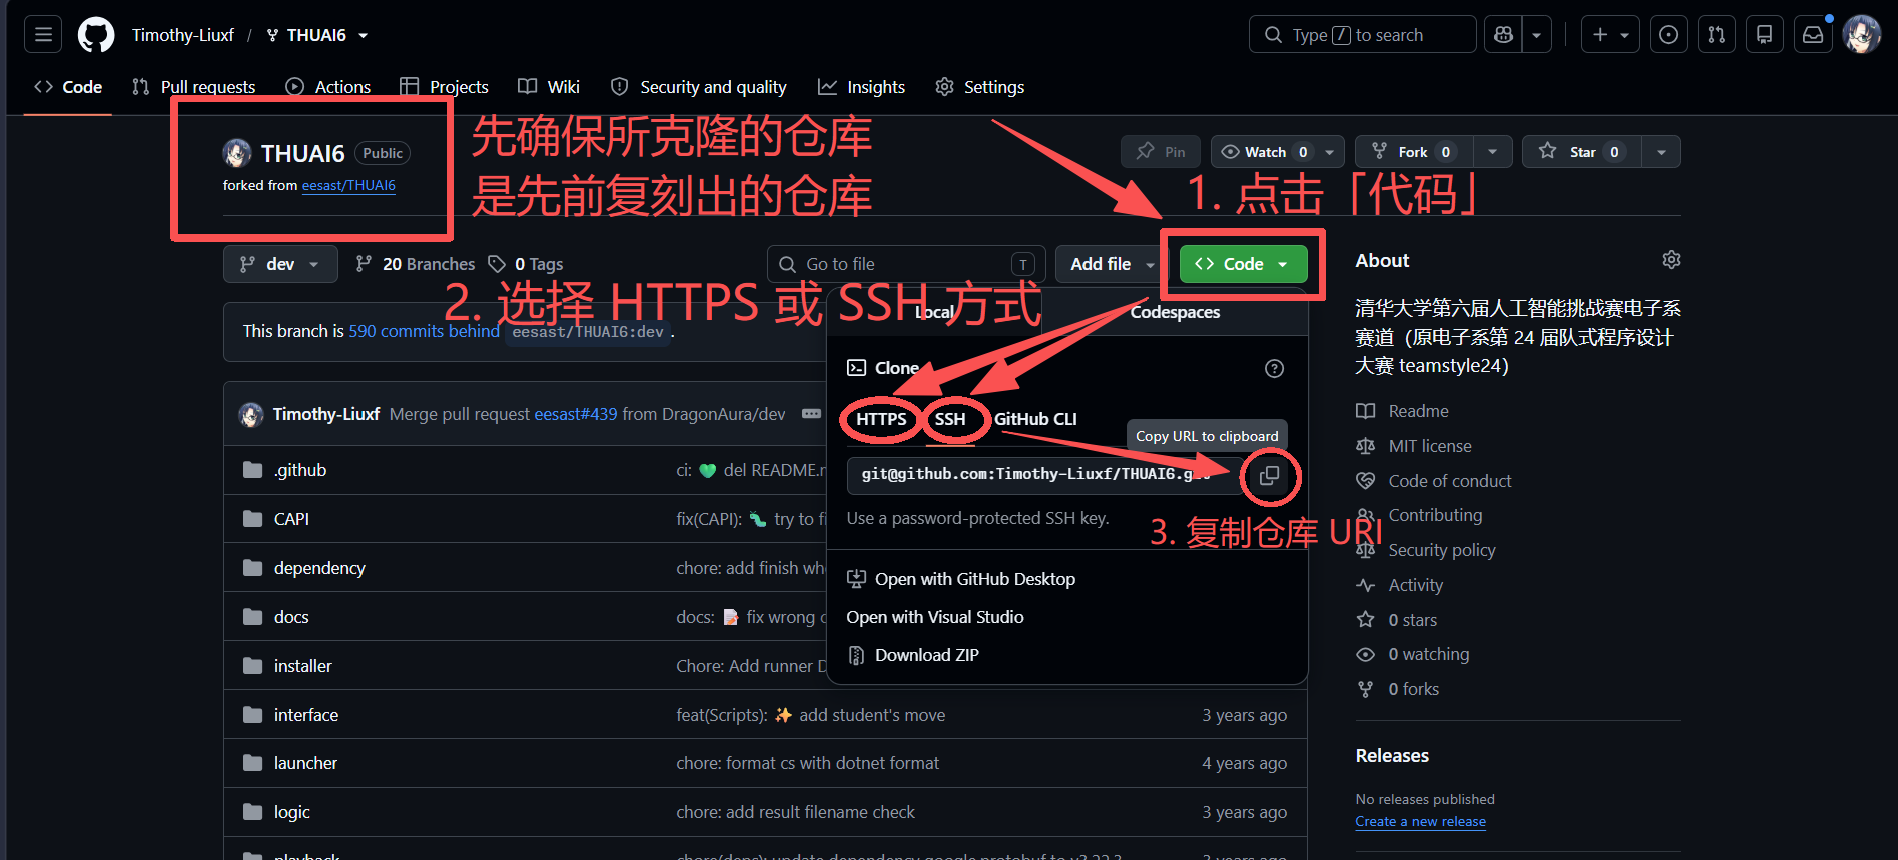Switch to the Codespaces tab
Screen dimensions: 1898x860
[1175, 312]
